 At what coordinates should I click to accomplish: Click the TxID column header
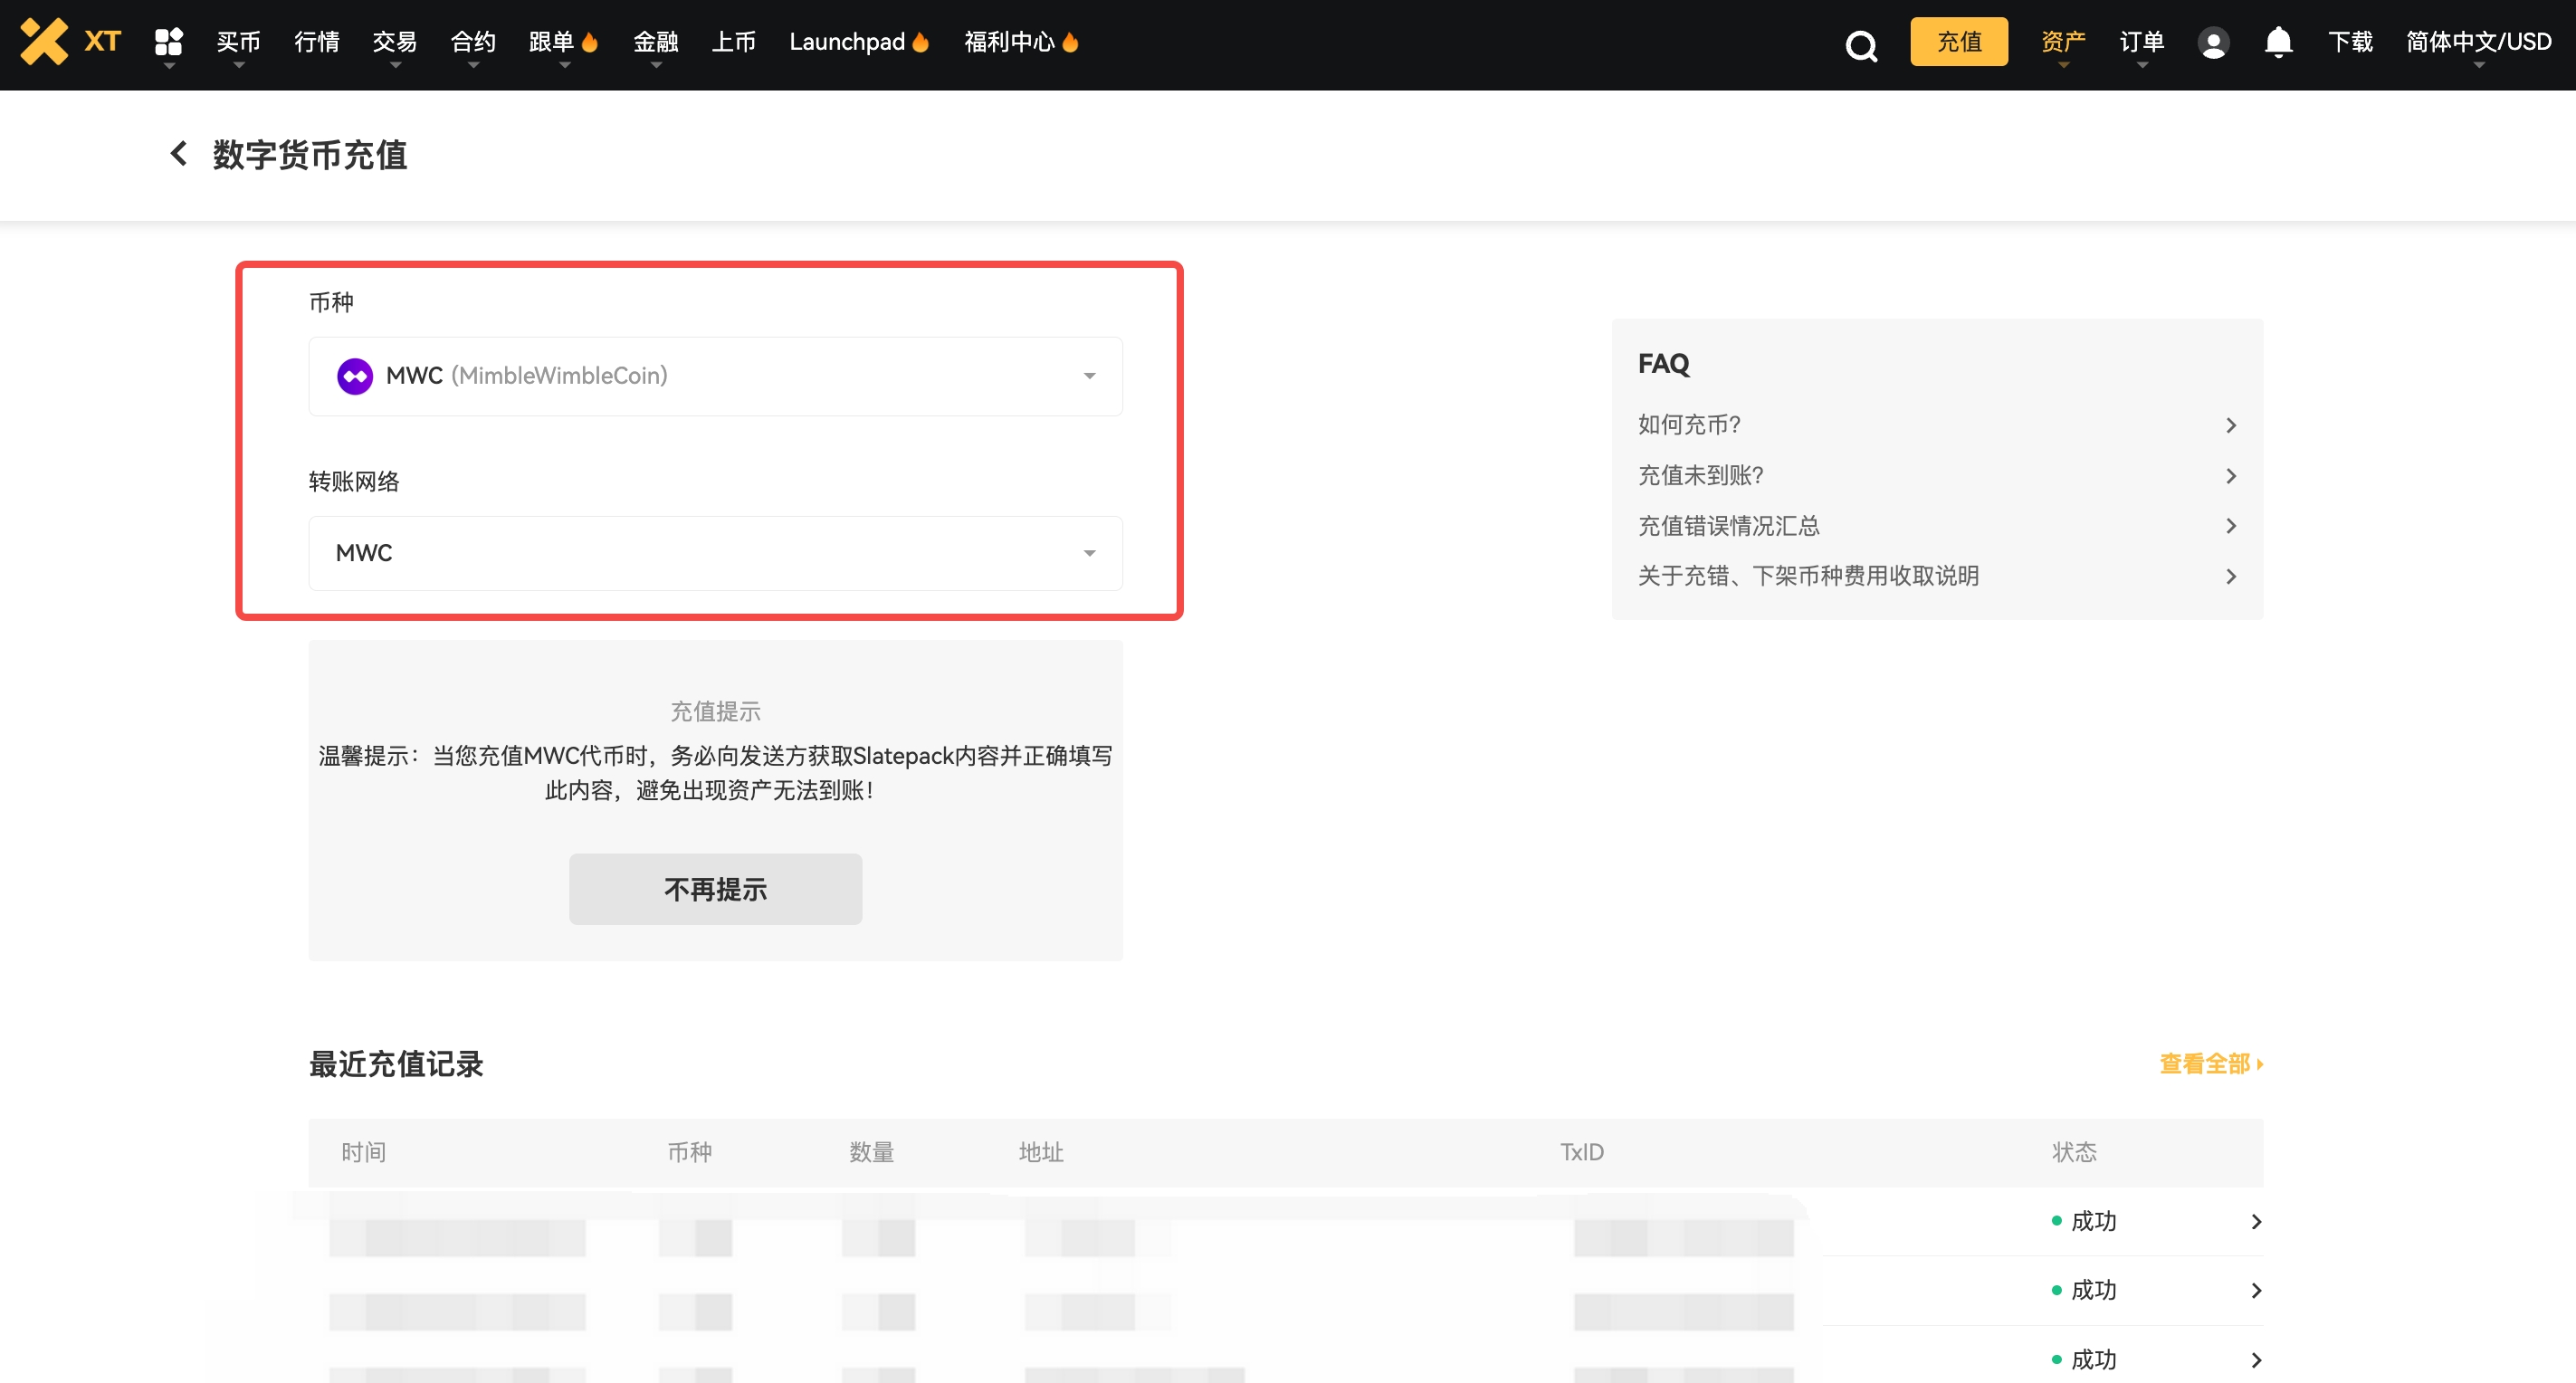1581,1152
